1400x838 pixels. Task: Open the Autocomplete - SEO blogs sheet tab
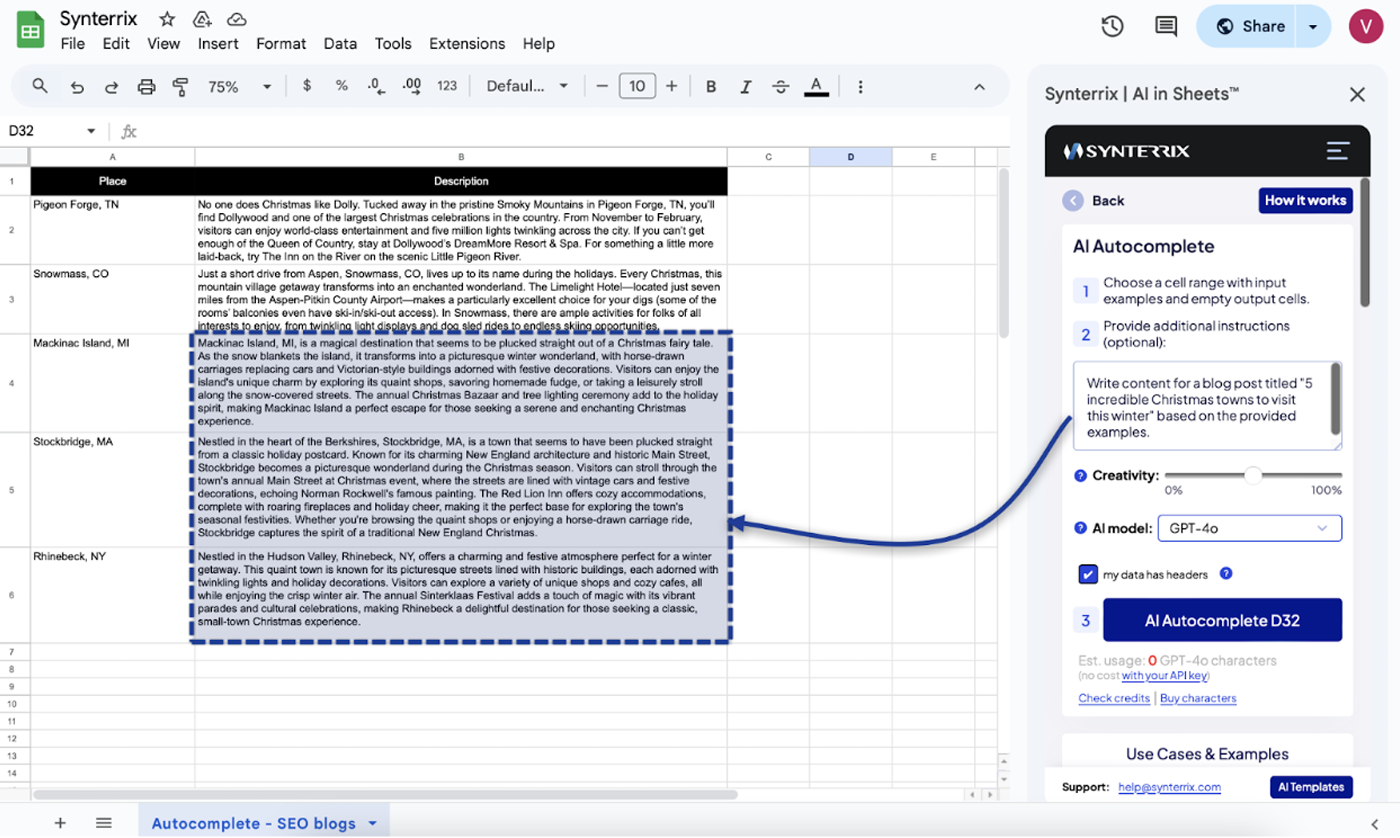(x=253, y=823)
